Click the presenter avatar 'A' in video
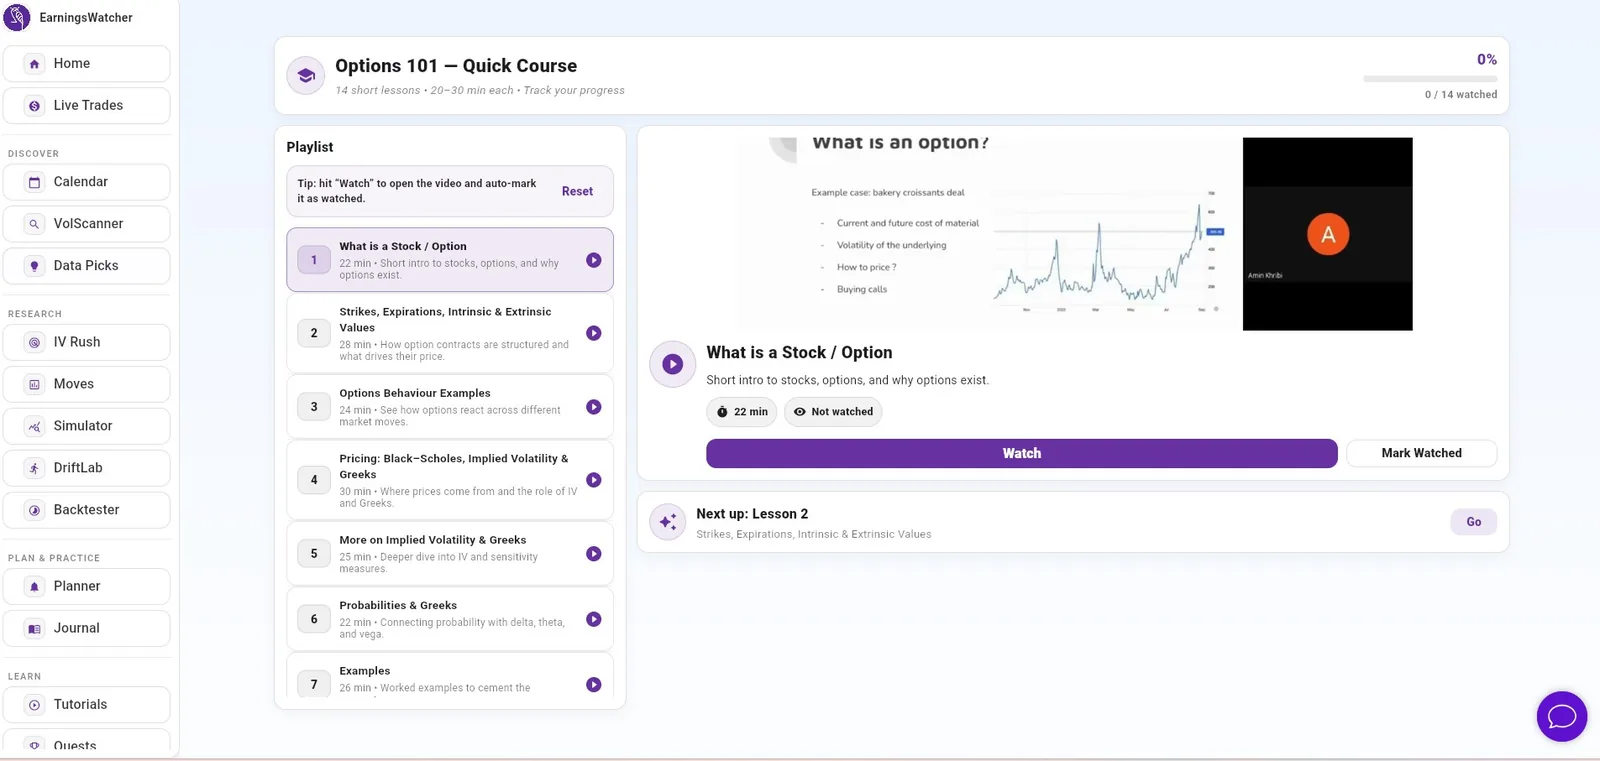Viewport: 1600px width, 761px height. click(1328, 234)
